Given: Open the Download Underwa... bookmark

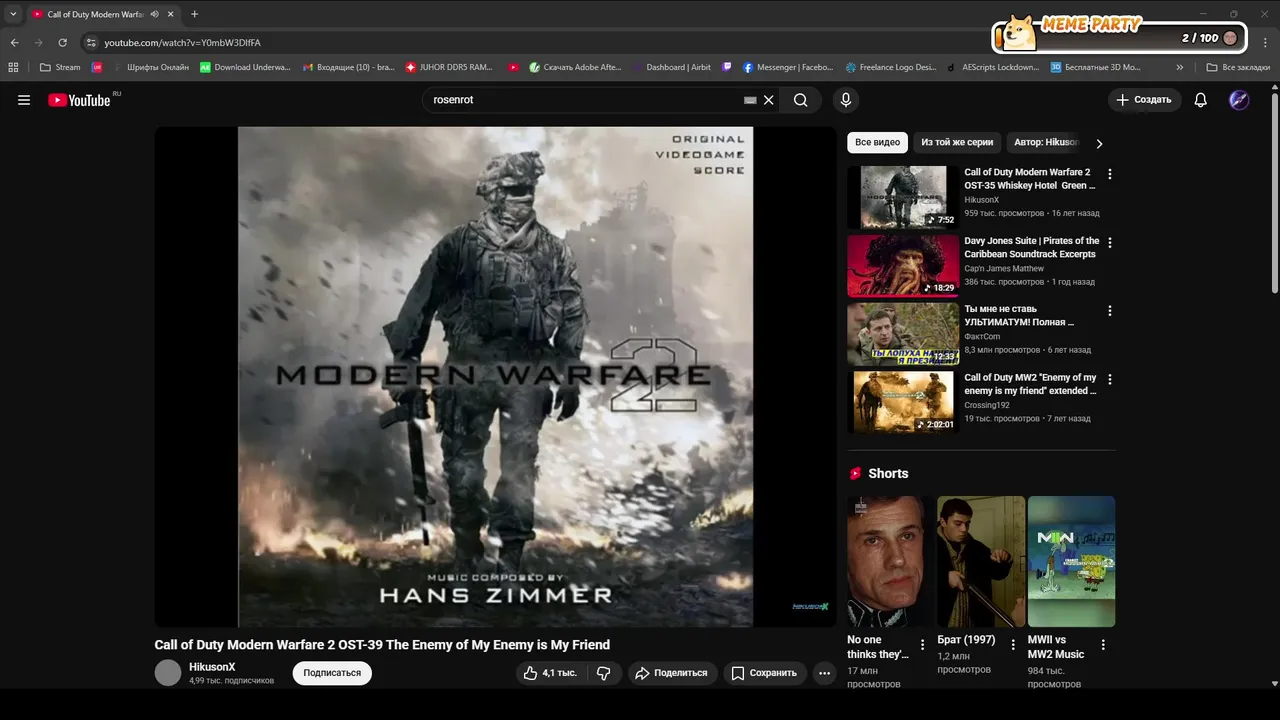Looking at the screenshot, I should point(246,67).
